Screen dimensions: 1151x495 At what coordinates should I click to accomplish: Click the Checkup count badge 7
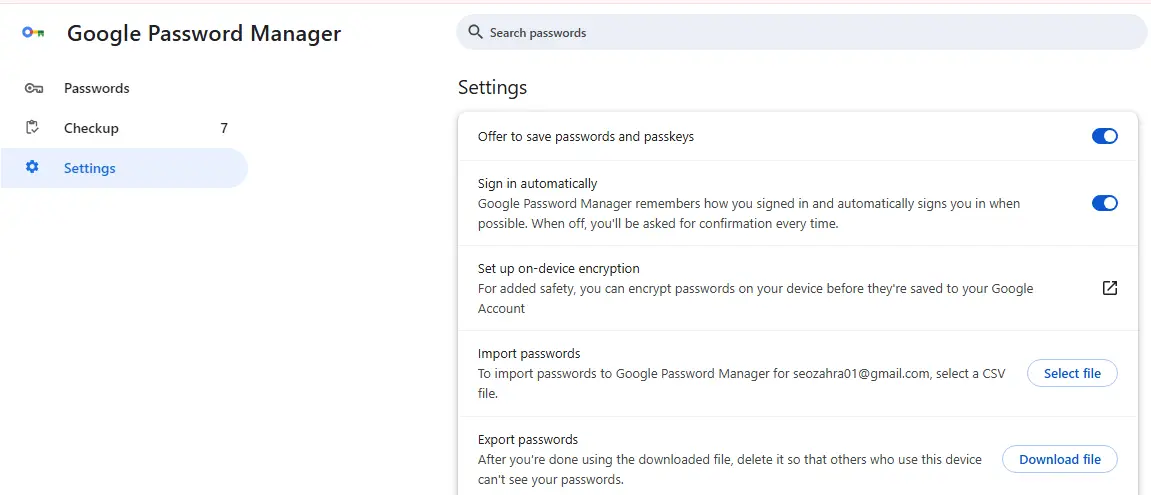[224, 128]
